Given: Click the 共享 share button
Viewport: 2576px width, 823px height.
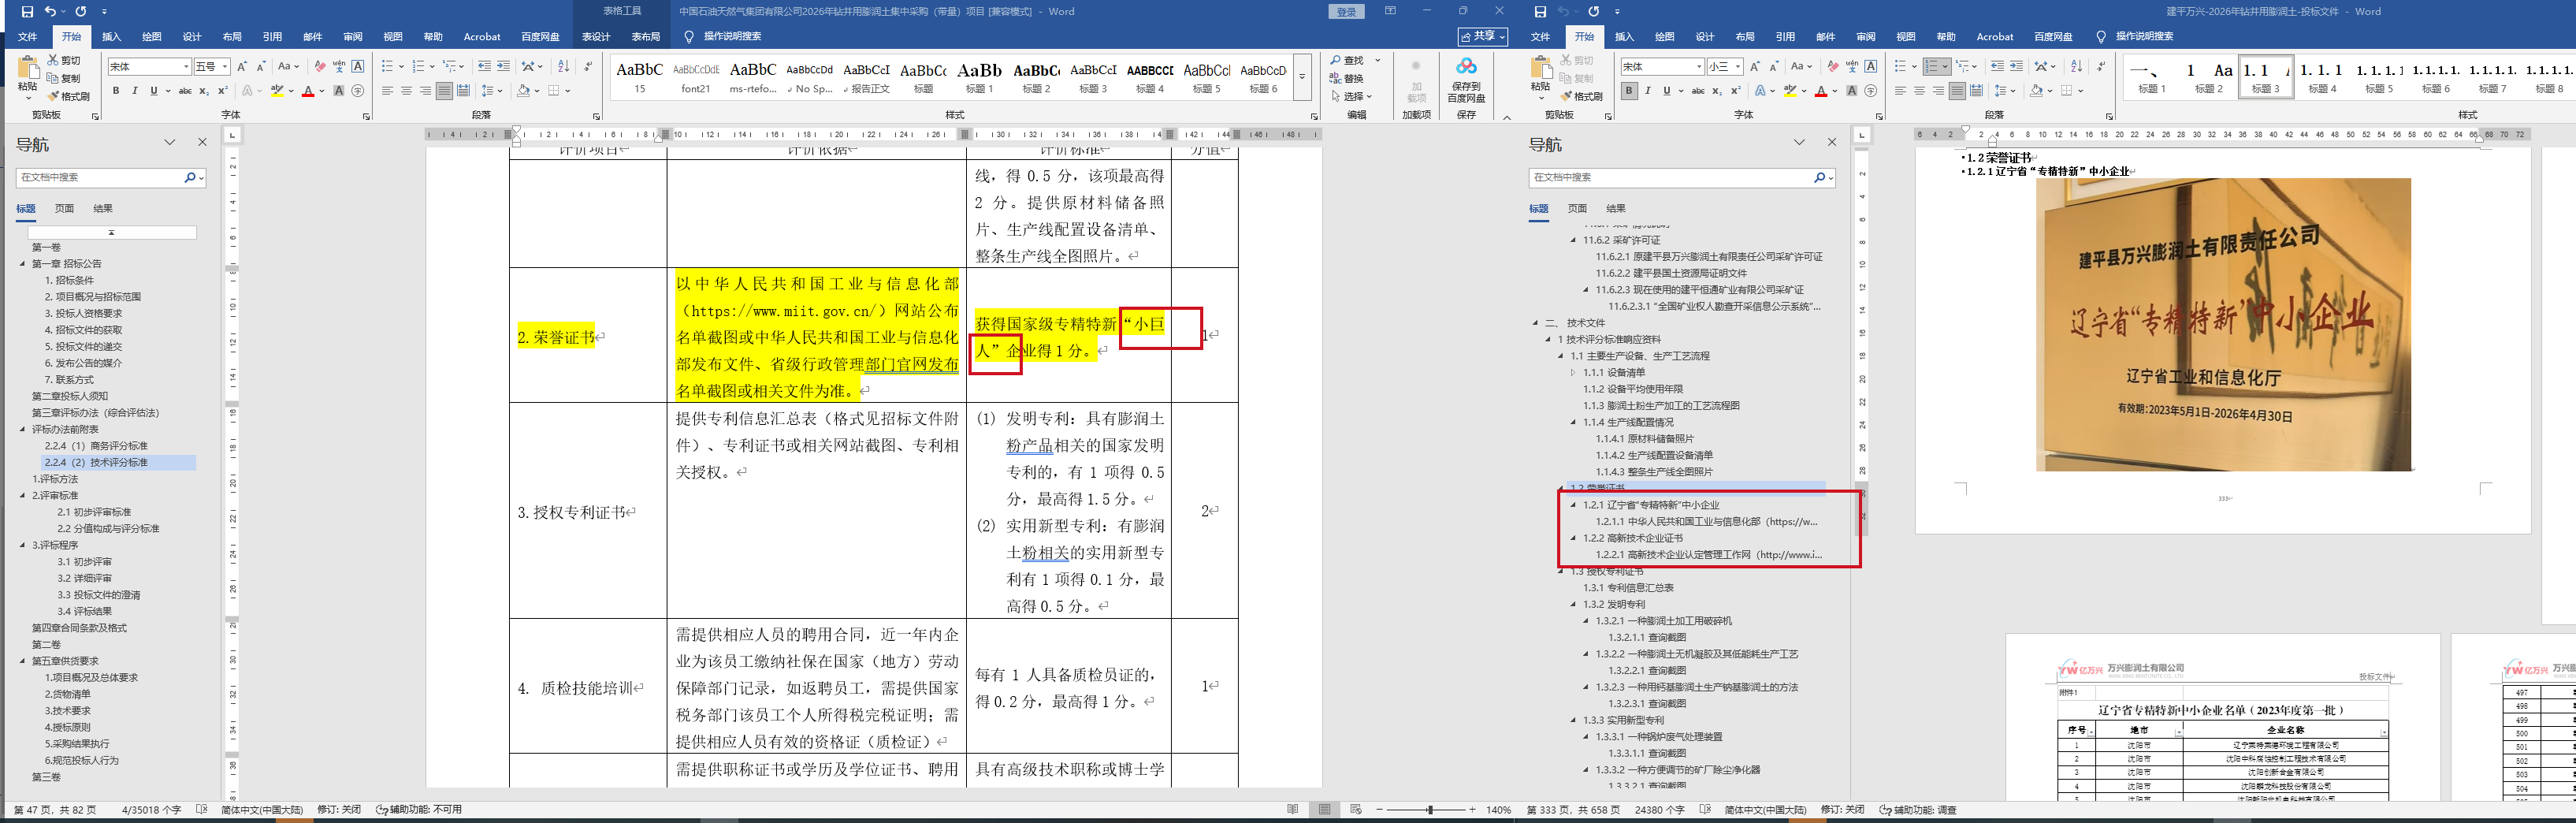Looking at the screenshot, I should pyautogui.click(x=1482, y=37).
